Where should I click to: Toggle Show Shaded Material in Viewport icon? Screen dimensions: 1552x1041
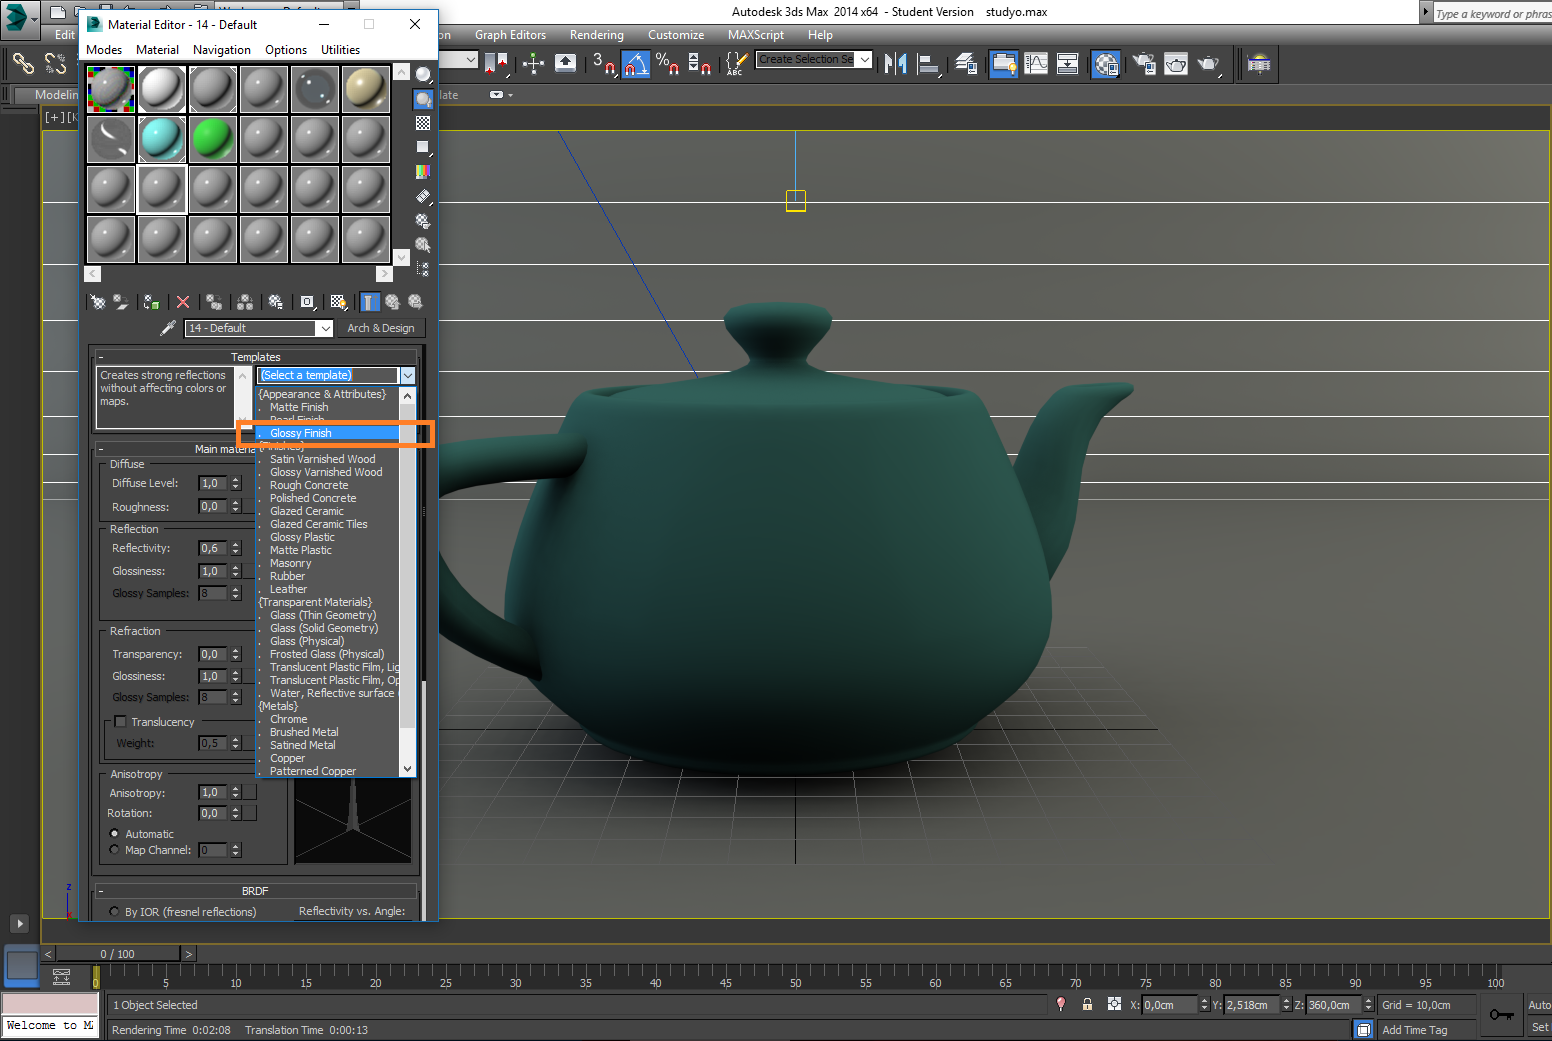click(x=339, y=301)
